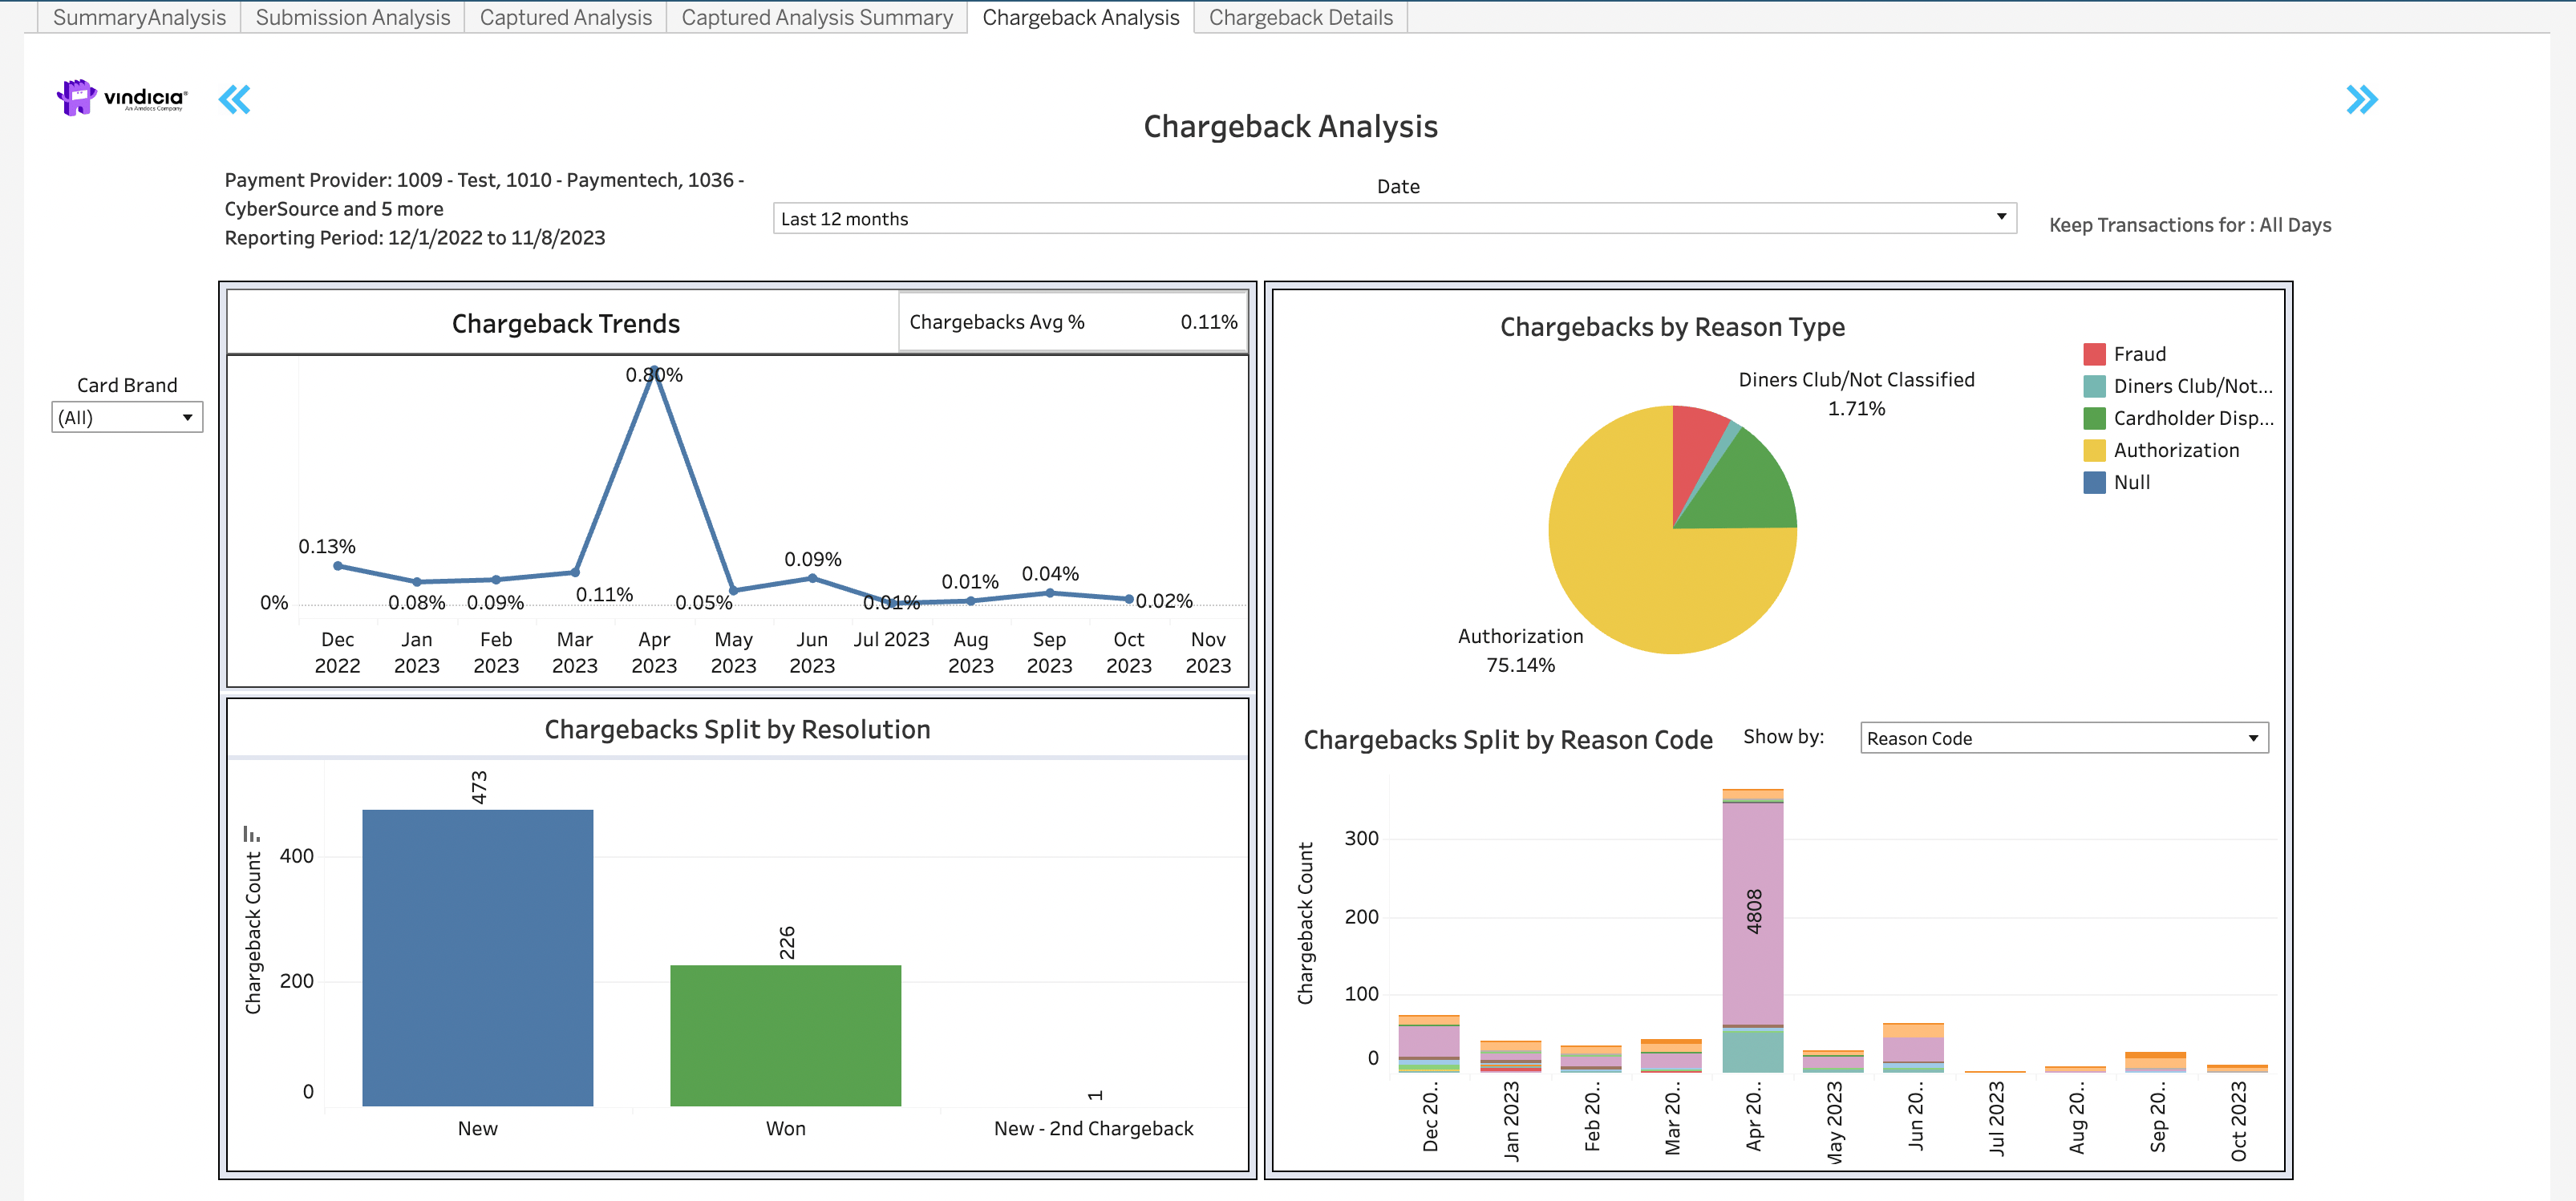Select the Sep 2023 stacked reason code bar
This screenshot has height=1201, width=2576.
click(2155, 1062)
